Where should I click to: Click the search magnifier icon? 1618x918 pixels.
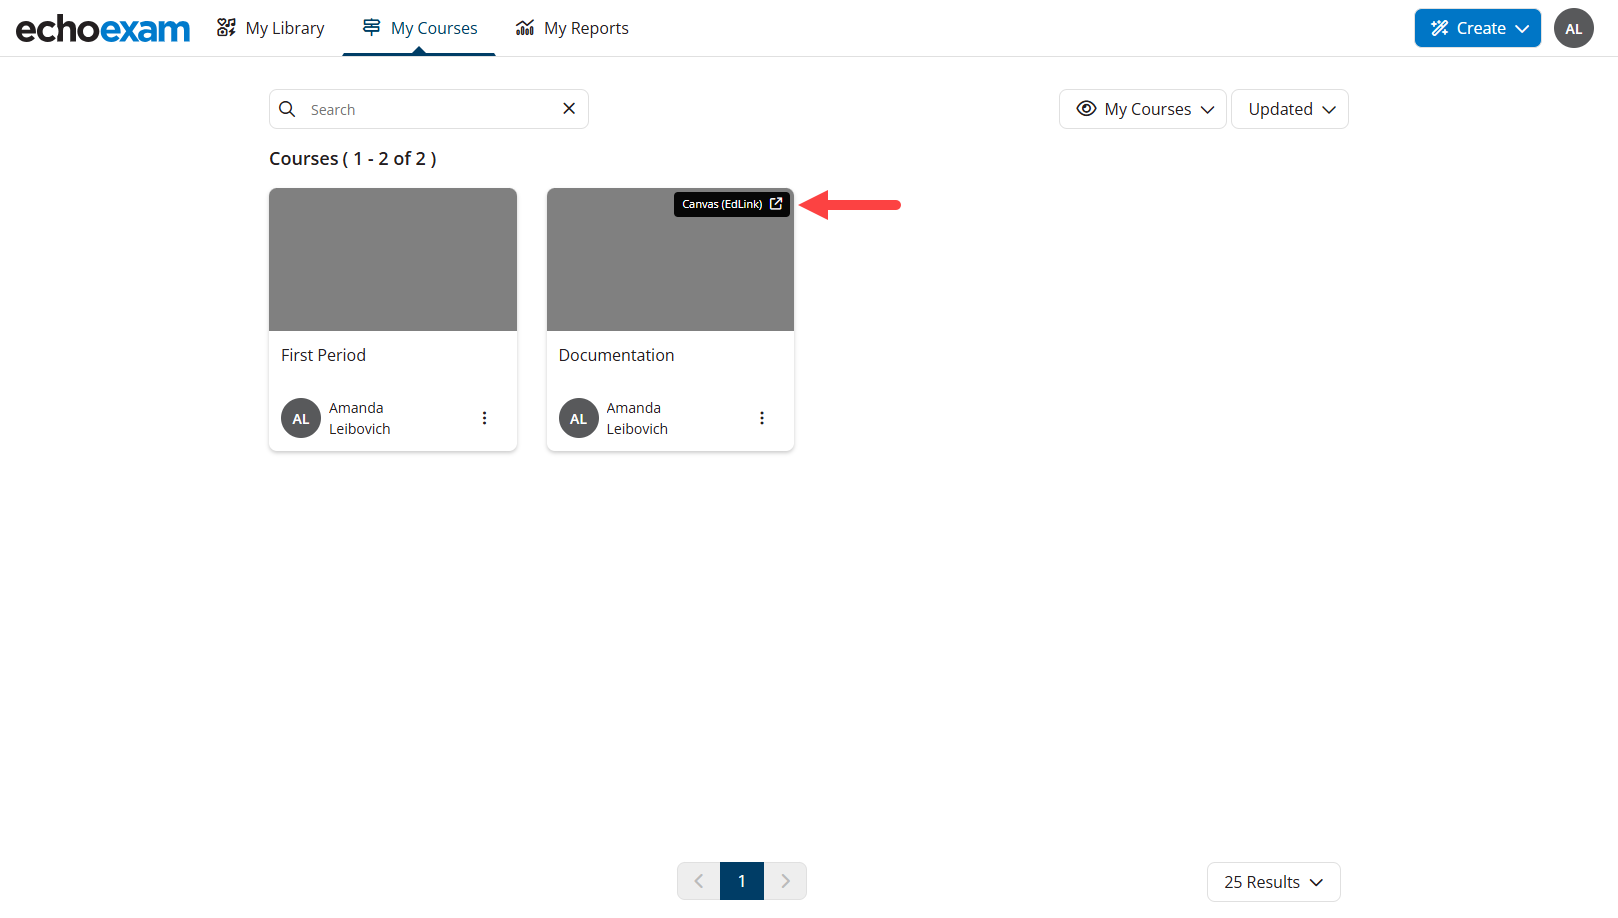click(x=287, y=109)
